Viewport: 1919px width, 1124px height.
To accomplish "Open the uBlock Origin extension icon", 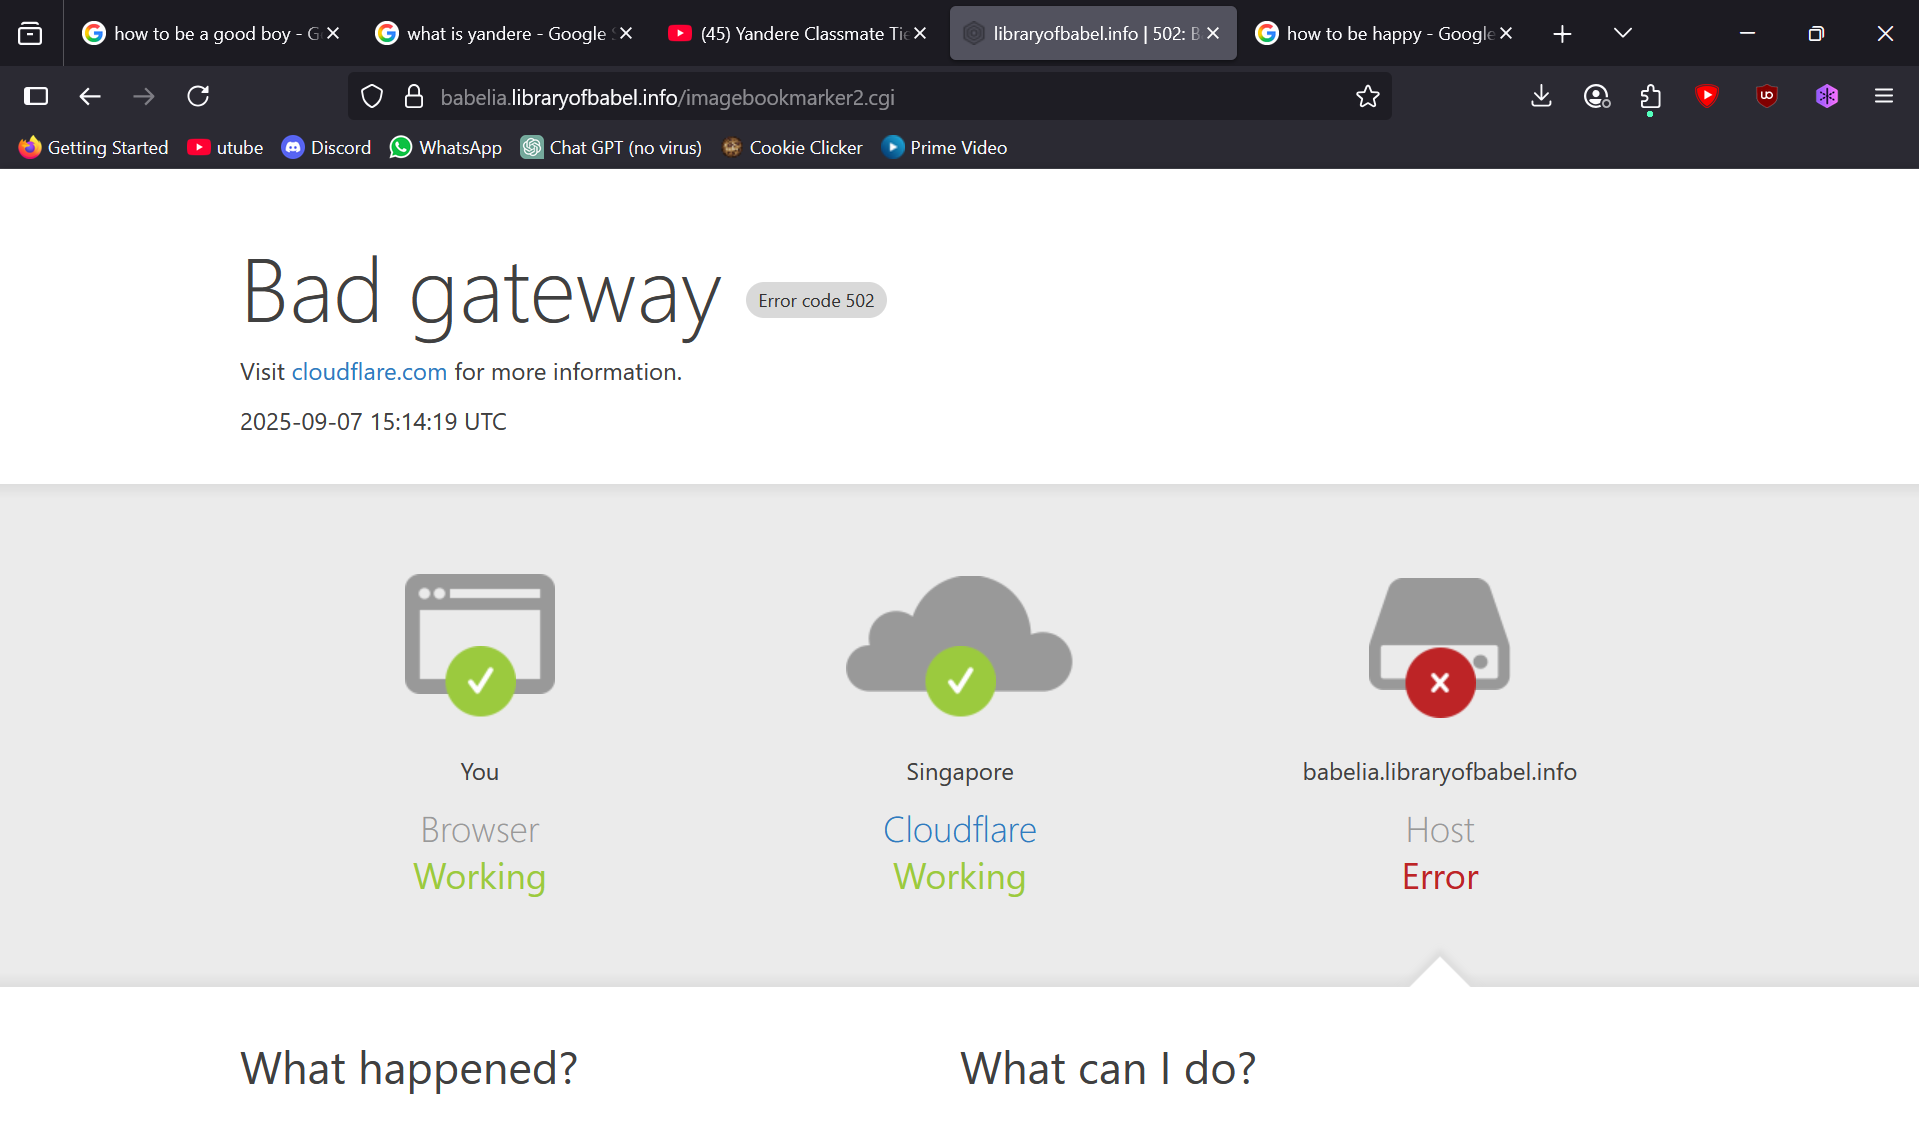I will coord(1767,96).
